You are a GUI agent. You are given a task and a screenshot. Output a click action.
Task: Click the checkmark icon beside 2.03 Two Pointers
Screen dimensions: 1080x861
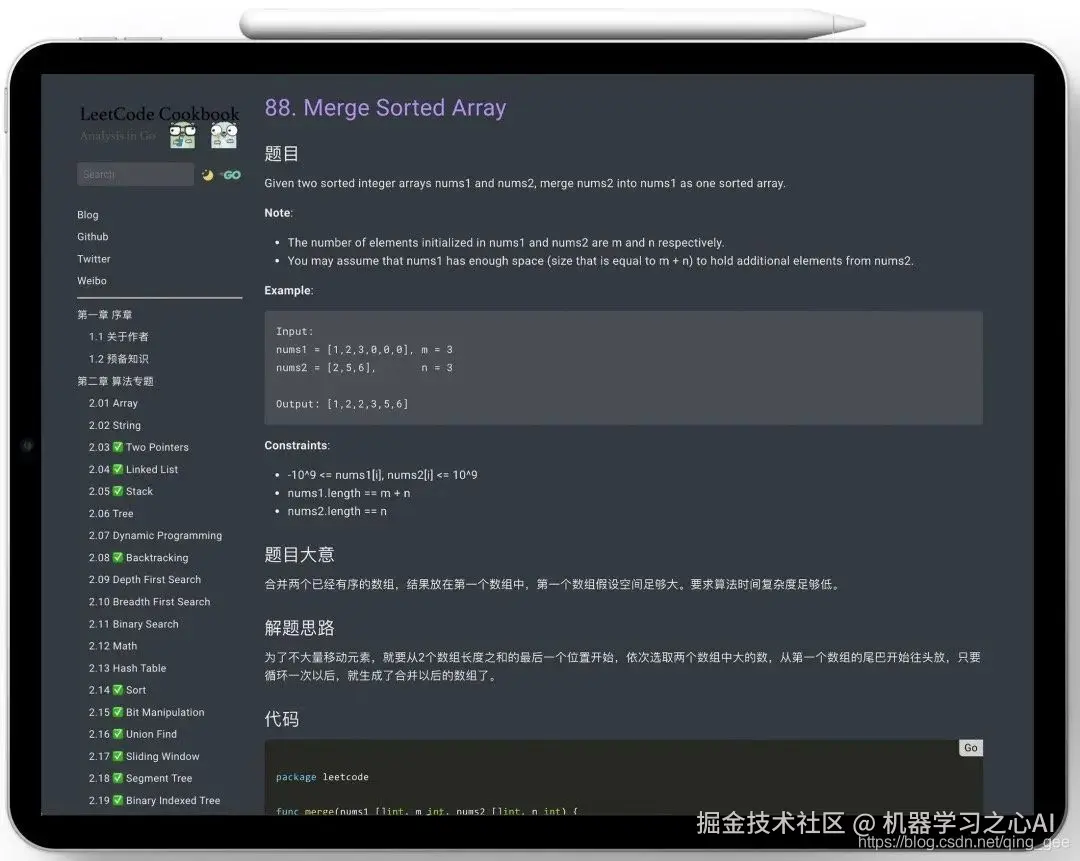pos(119,447)
